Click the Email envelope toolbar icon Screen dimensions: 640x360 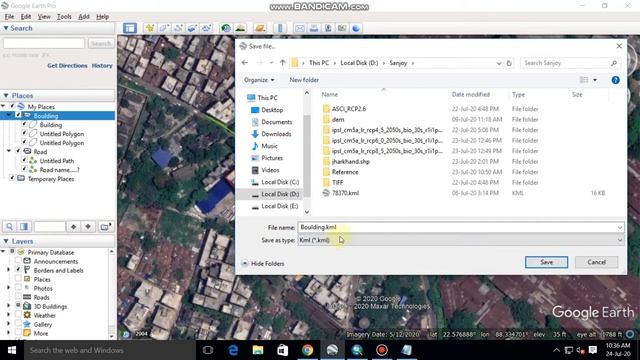pos(300,28)
